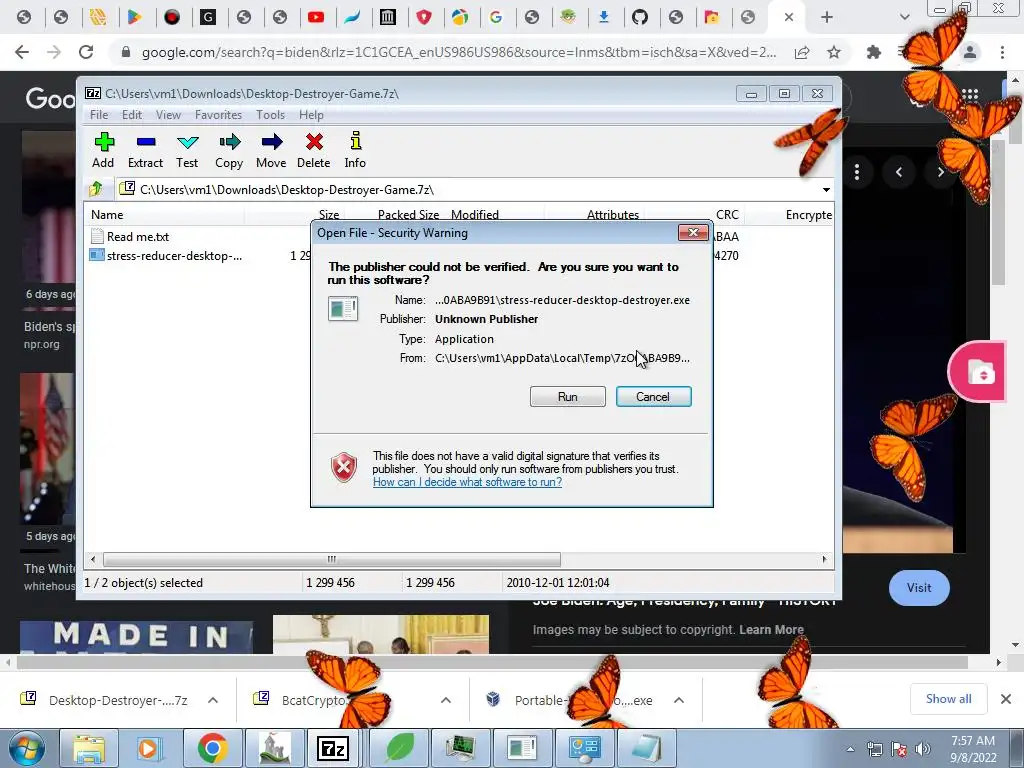This screenshot has width=1024, height=768.
Task: Switch to the Google 'G' favicon tab
Action: [x=496, y=17]
